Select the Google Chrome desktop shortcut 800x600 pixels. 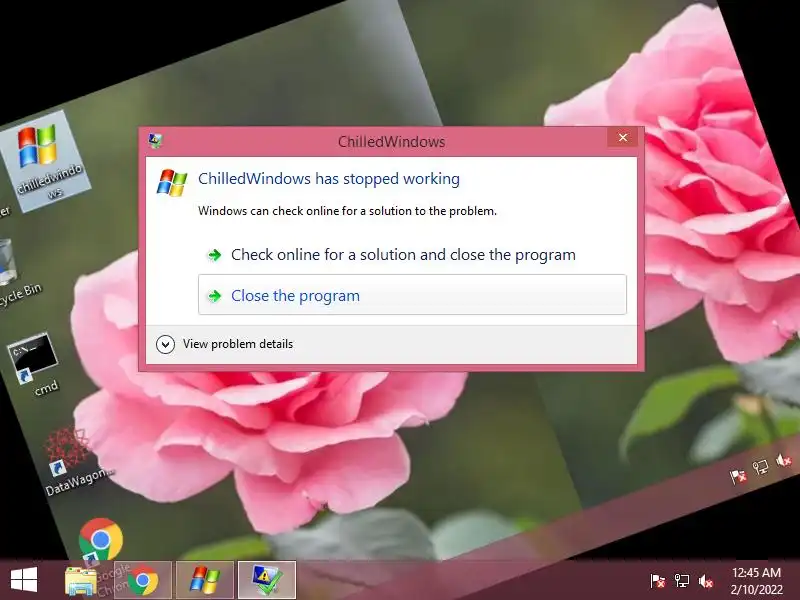point(102,541)
